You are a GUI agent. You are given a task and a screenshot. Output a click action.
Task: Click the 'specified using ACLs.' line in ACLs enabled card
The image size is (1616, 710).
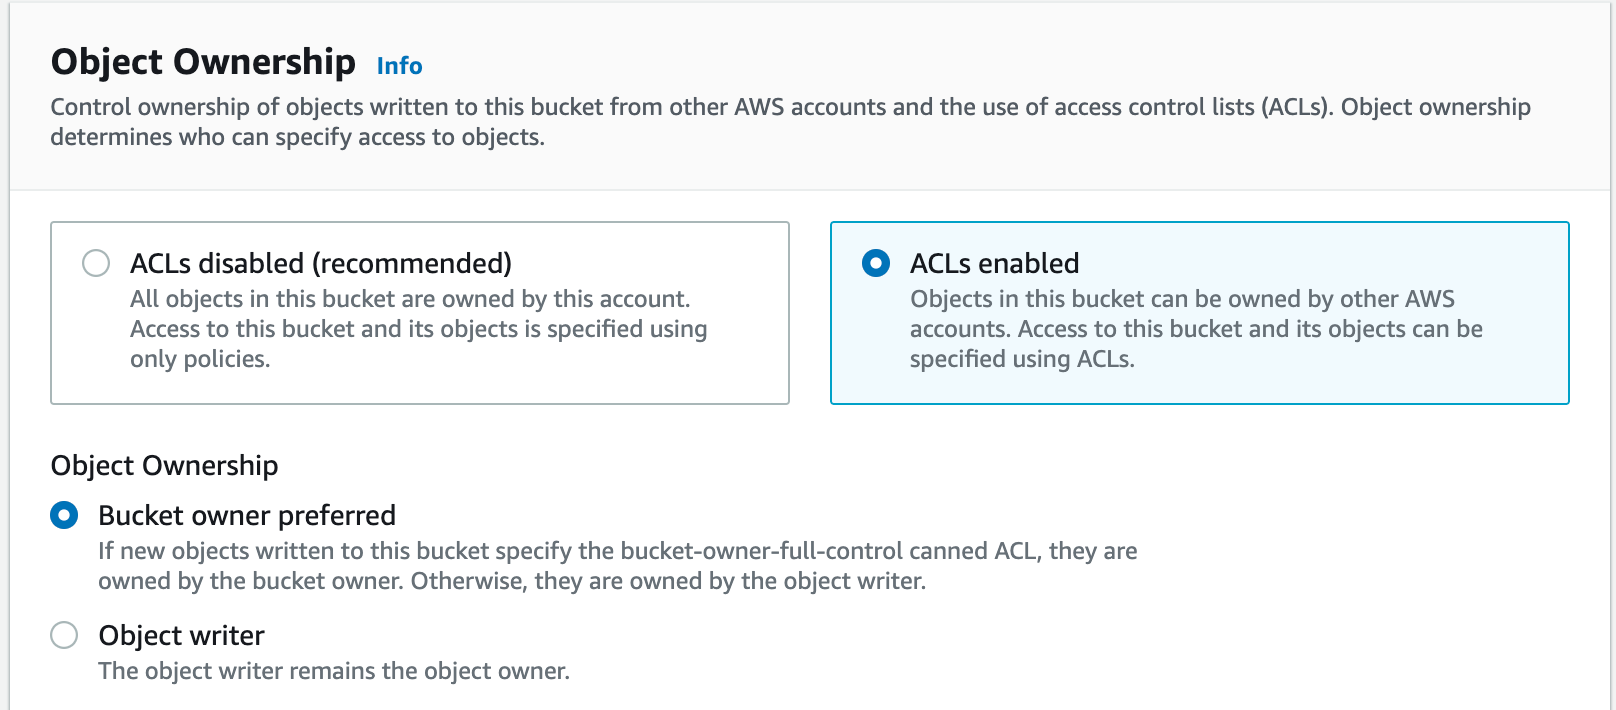click(x=1022, y=359)
